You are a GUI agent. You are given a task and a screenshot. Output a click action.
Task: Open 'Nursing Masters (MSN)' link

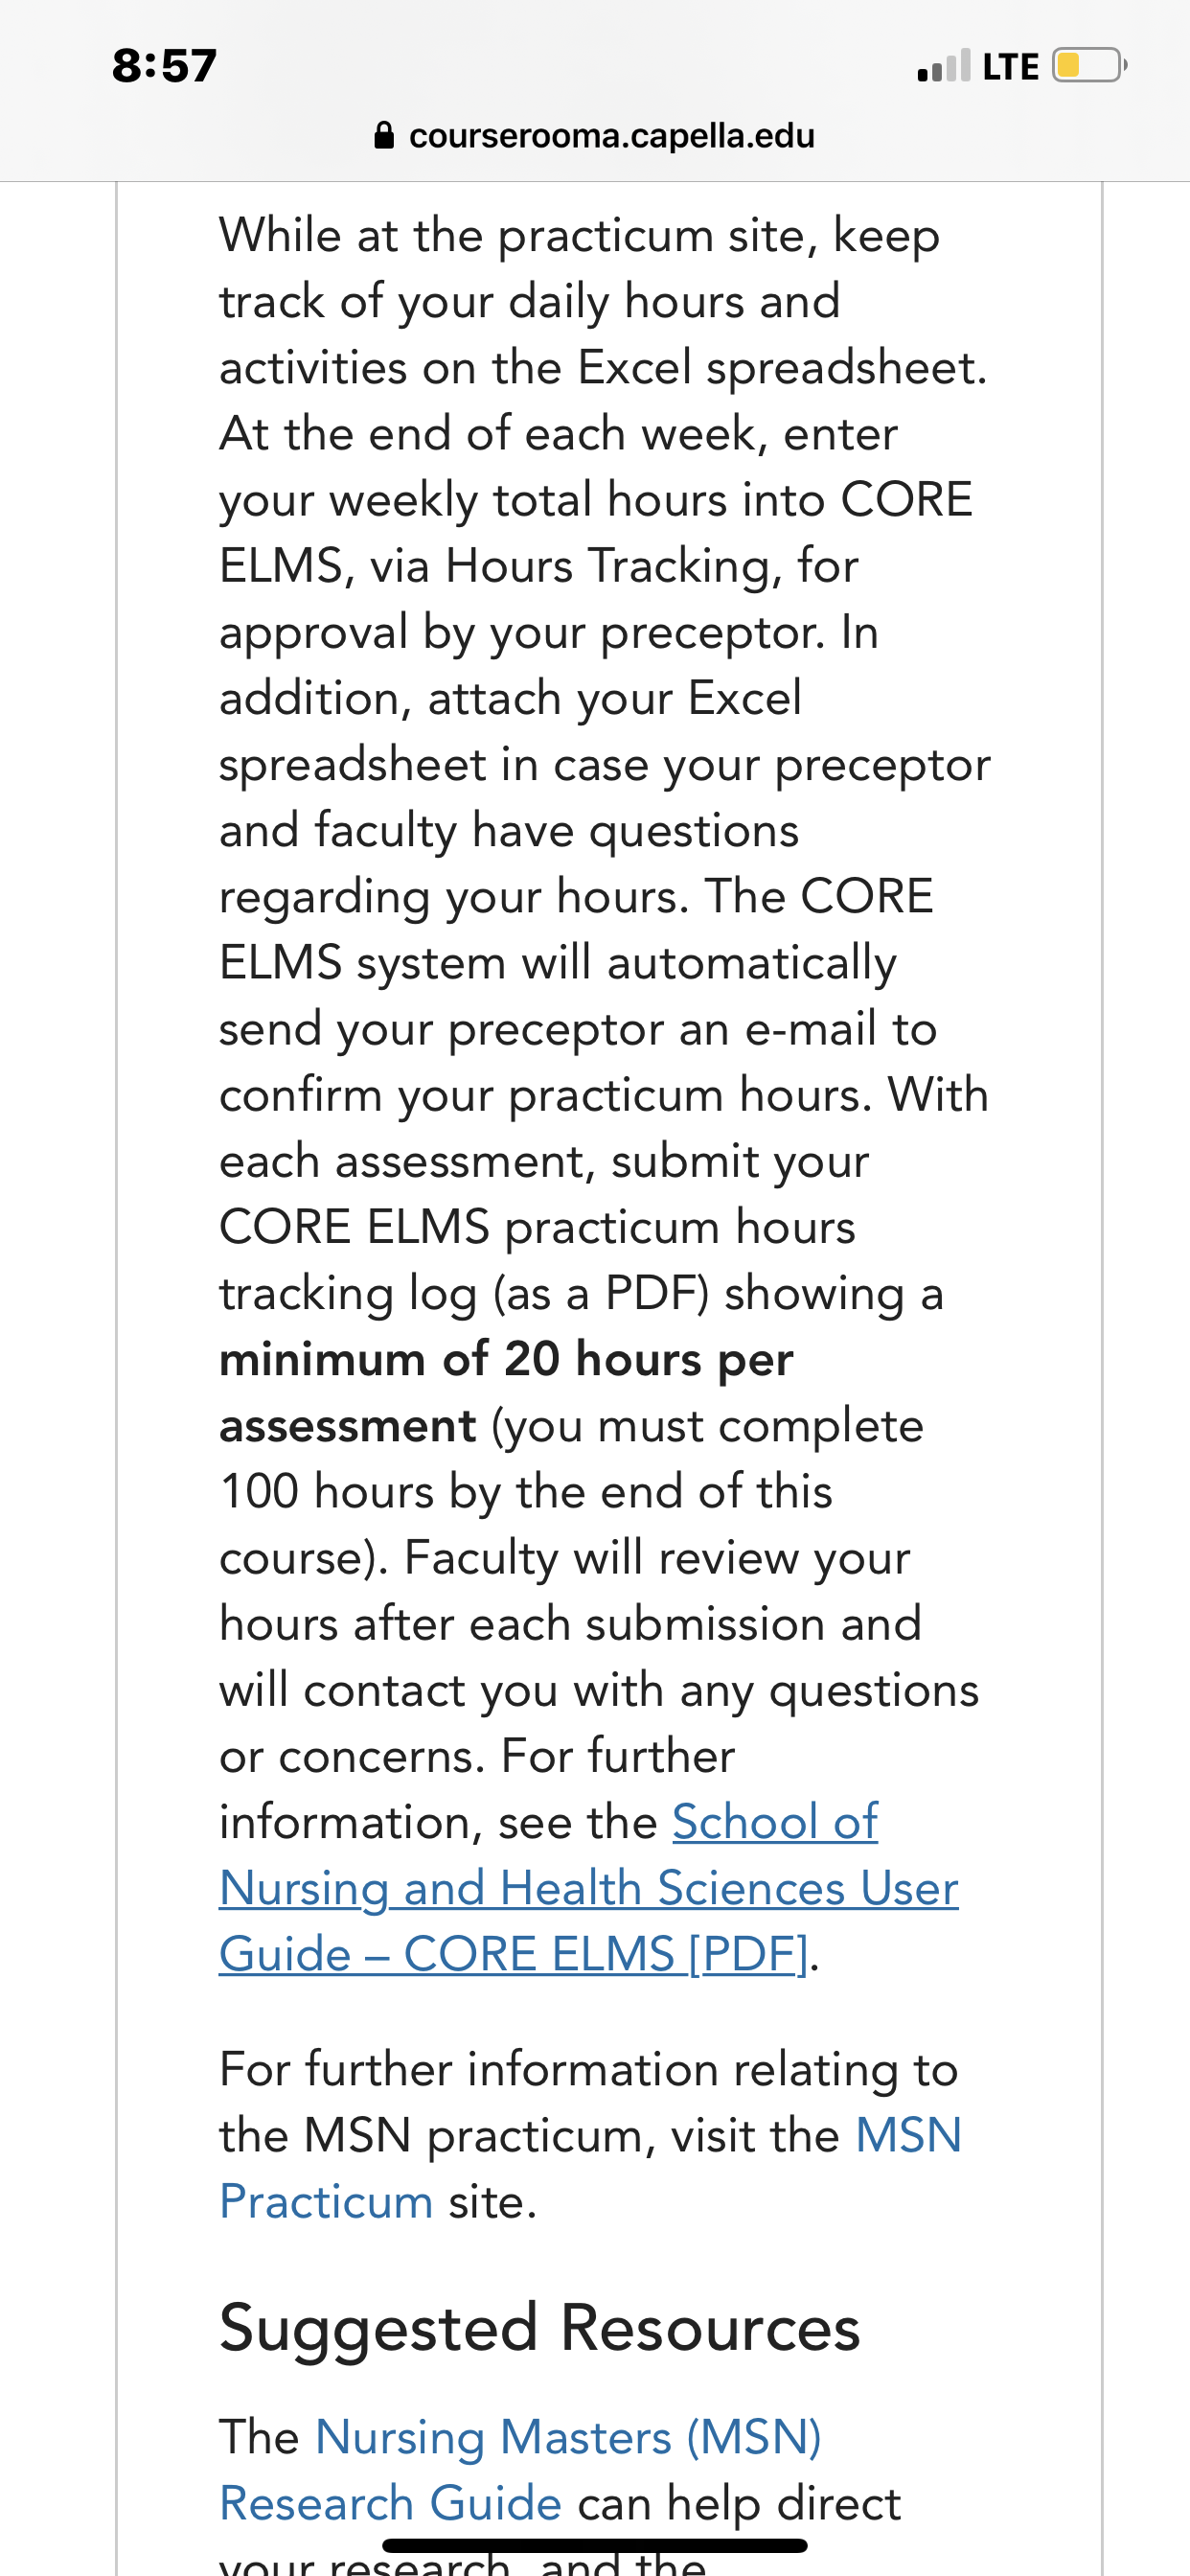point(568,2437)
